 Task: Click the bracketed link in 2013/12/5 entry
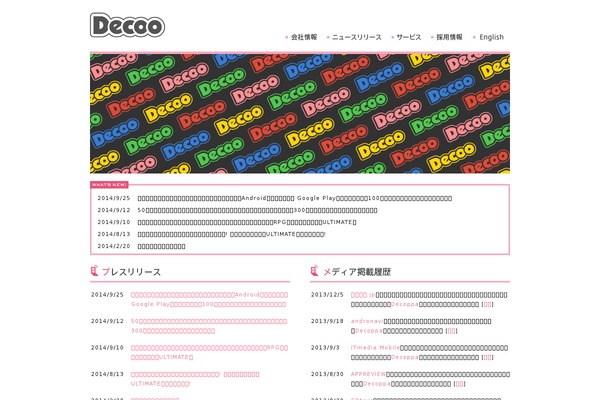[x=488, y=304]
